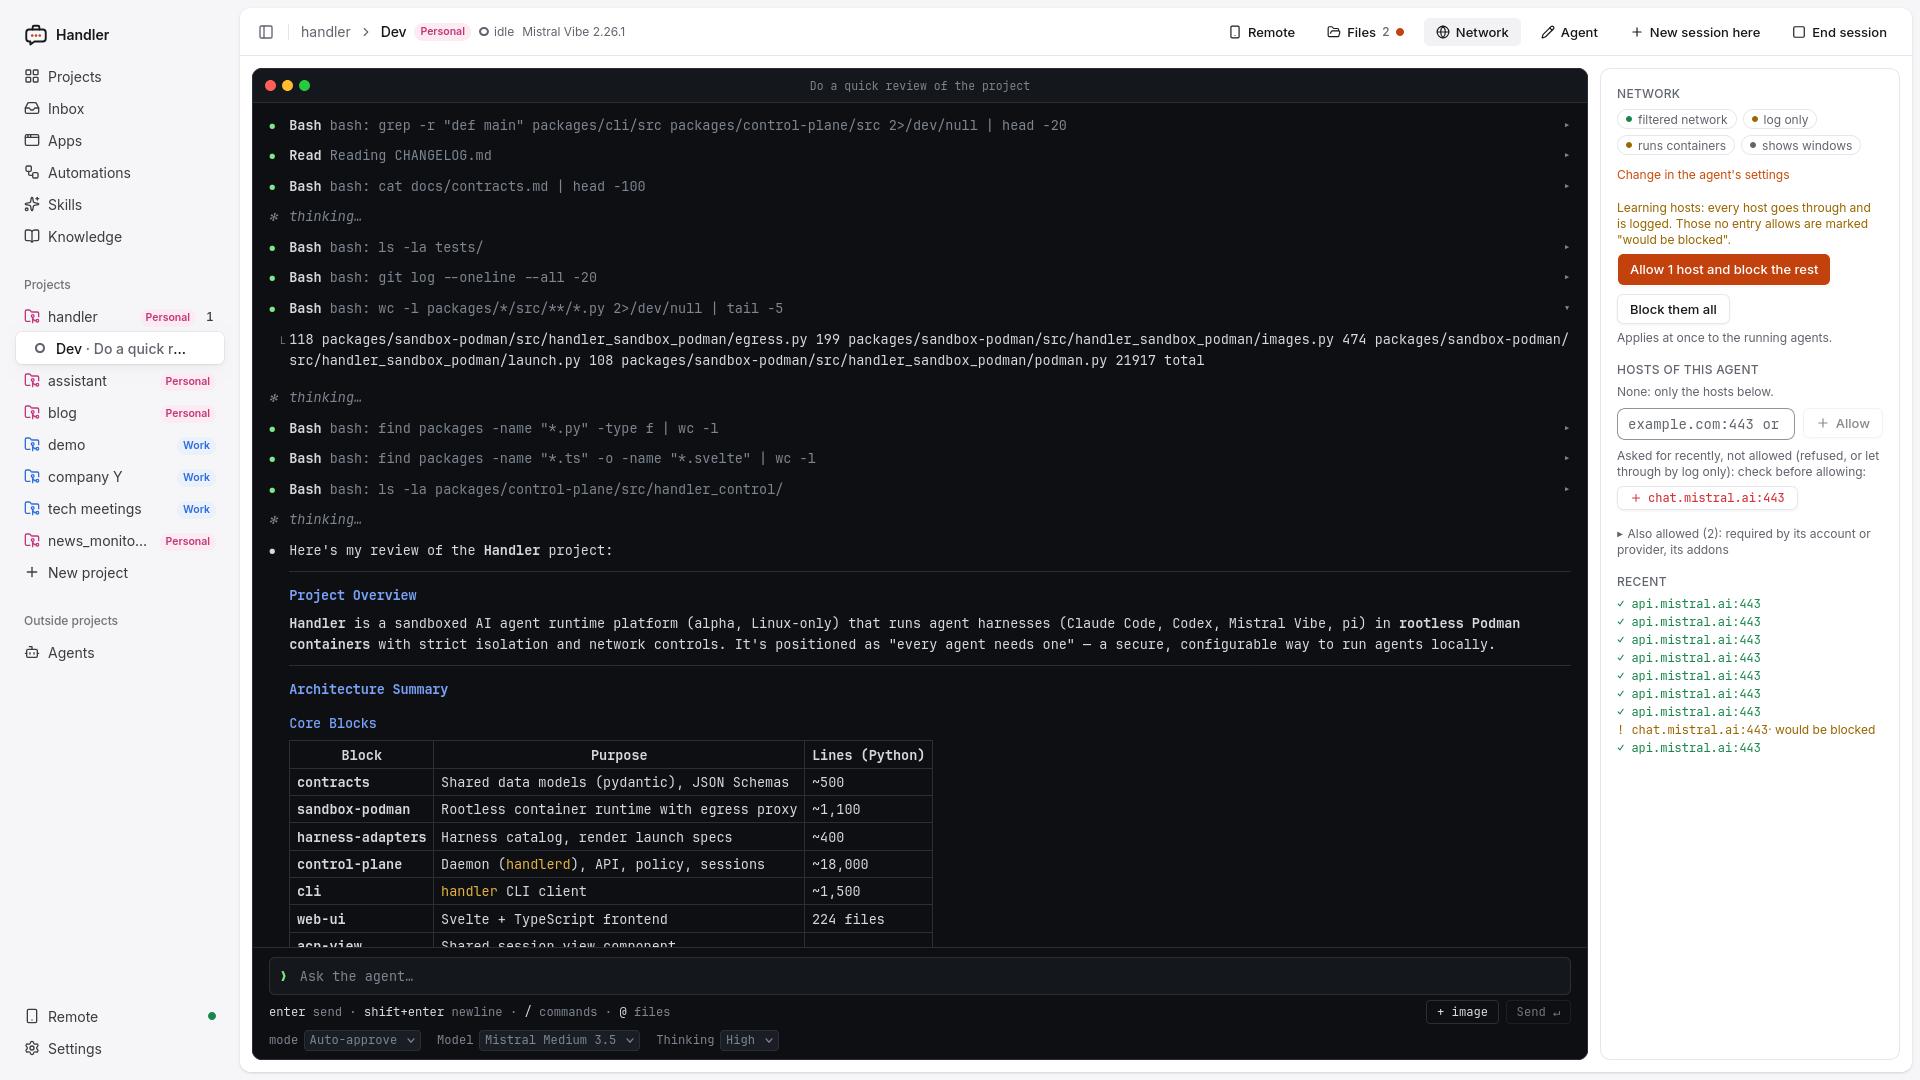
Task: Click the handler breadcrumb
Action: [x=326, y=32]
